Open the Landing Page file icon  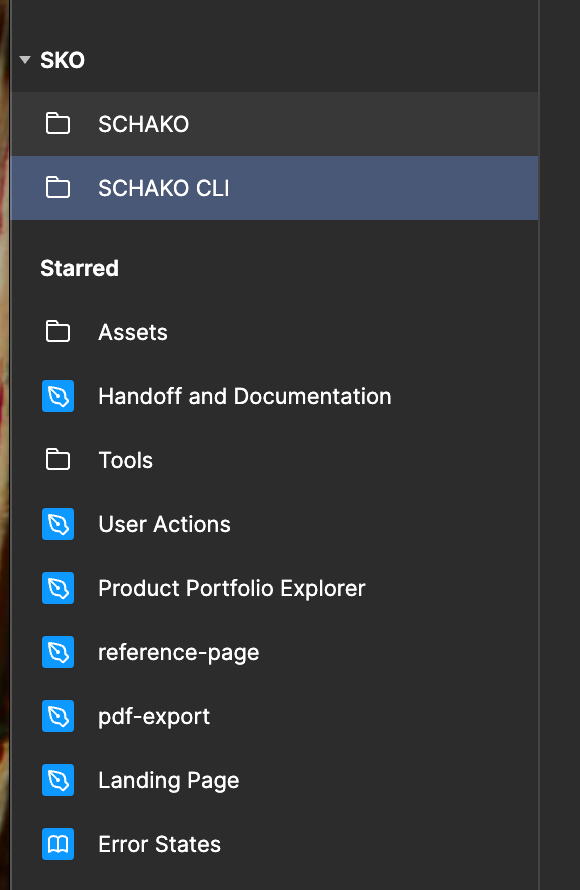point(58,780)
